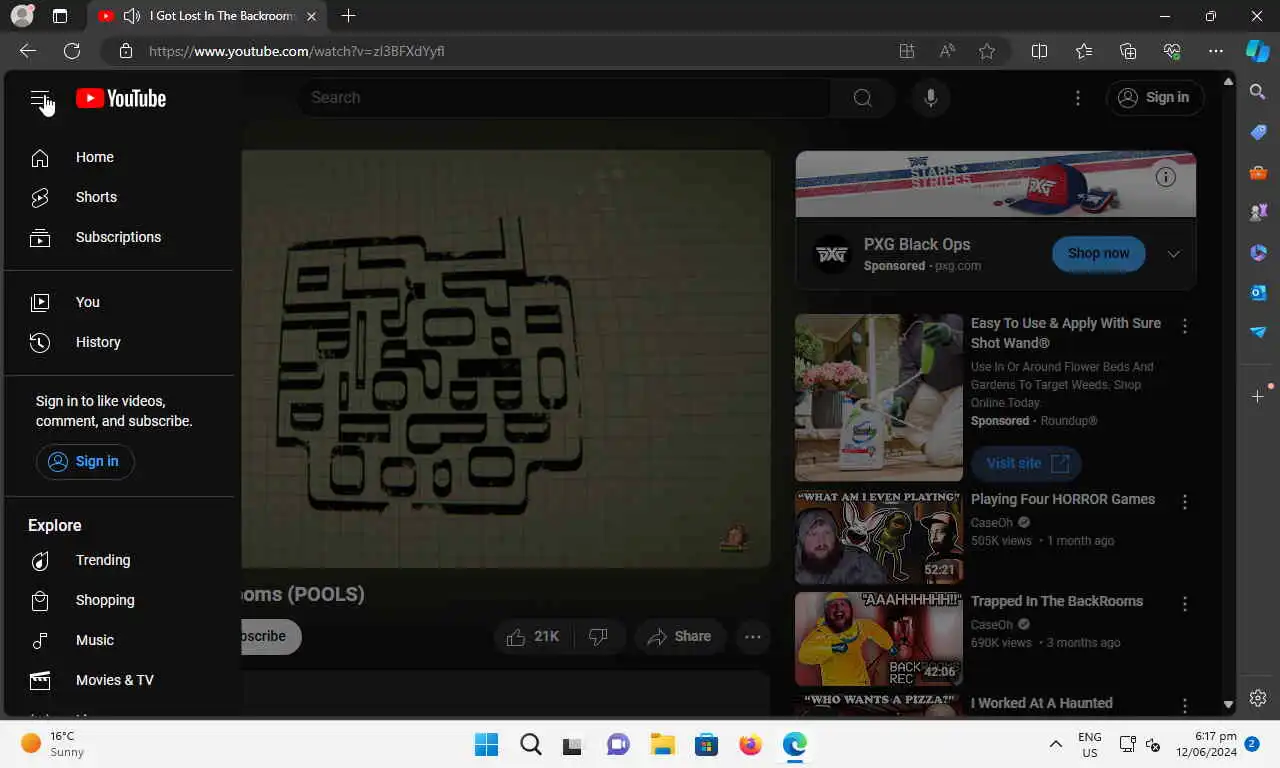Refresh the page
Viewport: 1280px width, 768px height.
click(72, 51)
